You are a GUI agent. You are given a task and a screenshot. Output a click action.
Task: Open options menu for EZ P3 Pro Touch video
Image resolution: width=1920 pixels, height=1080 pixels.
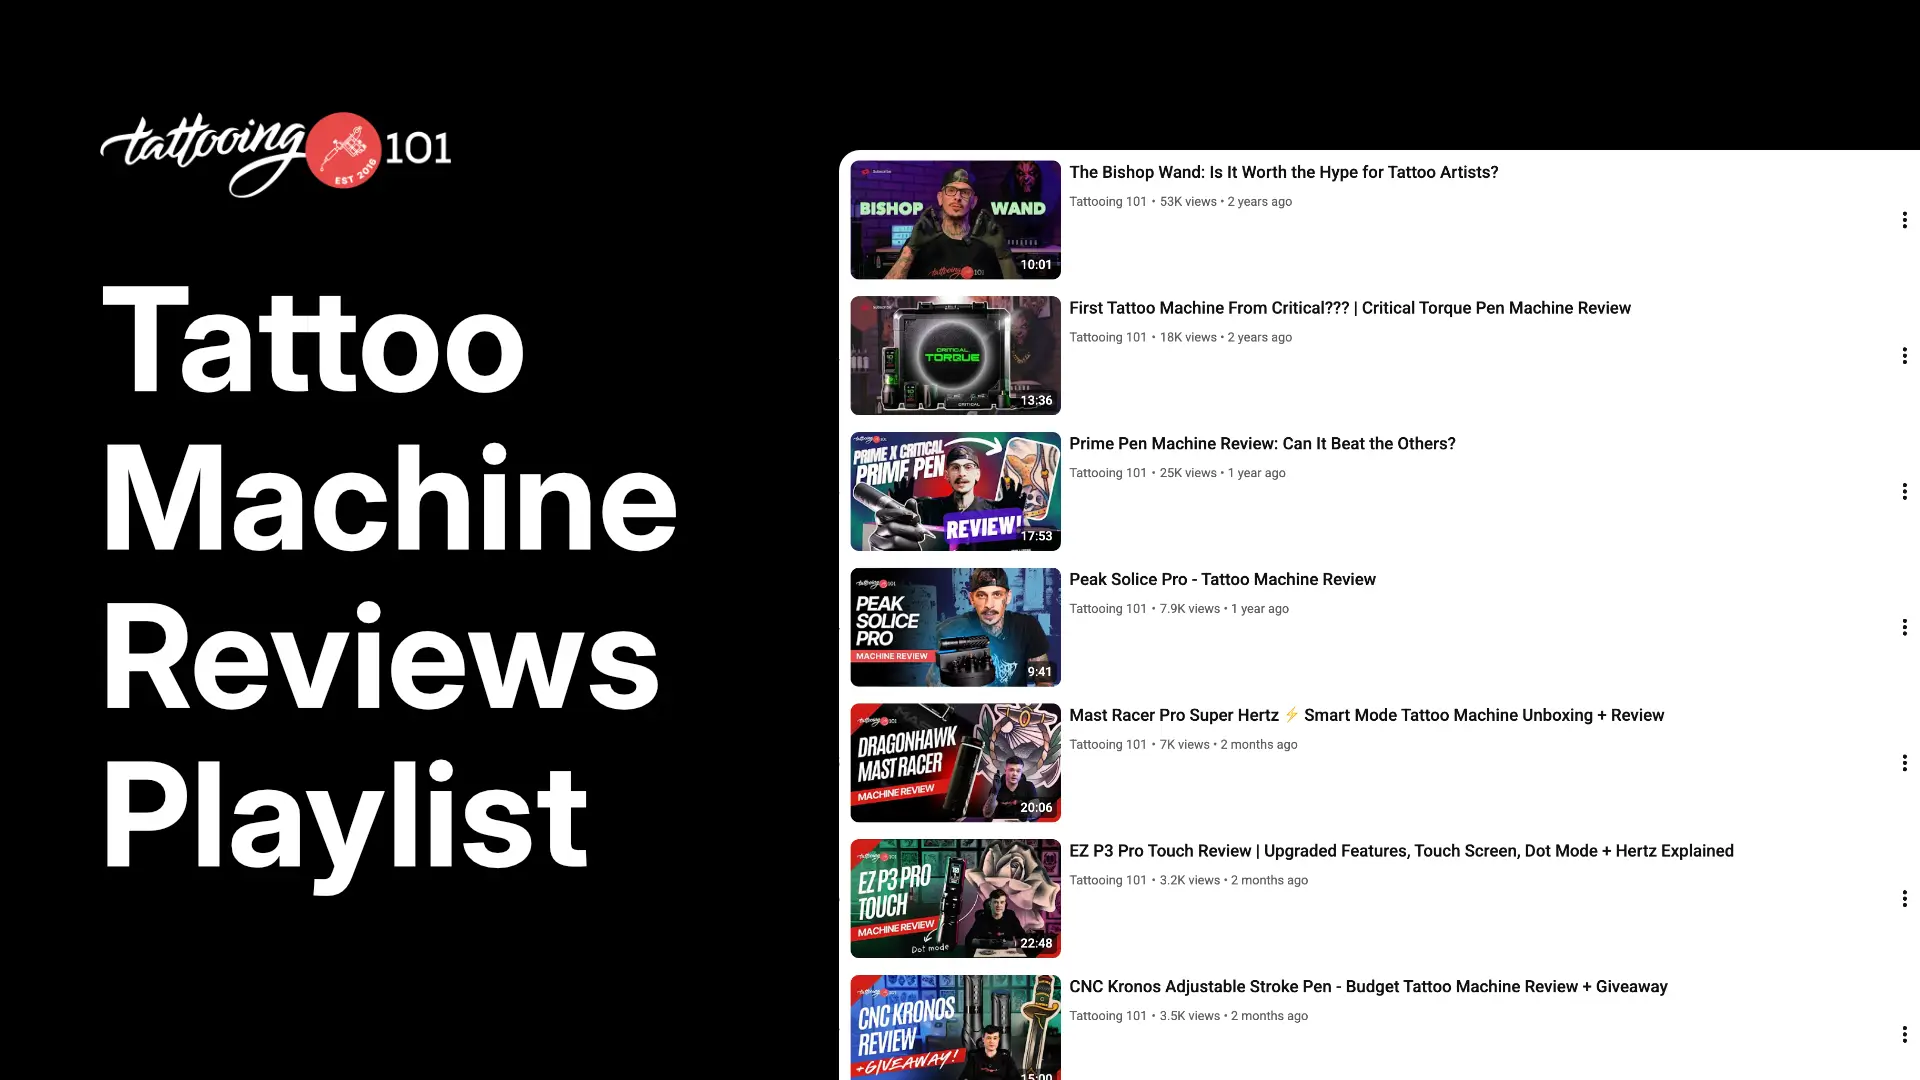pyautogui.click(x=1904, y=899)
